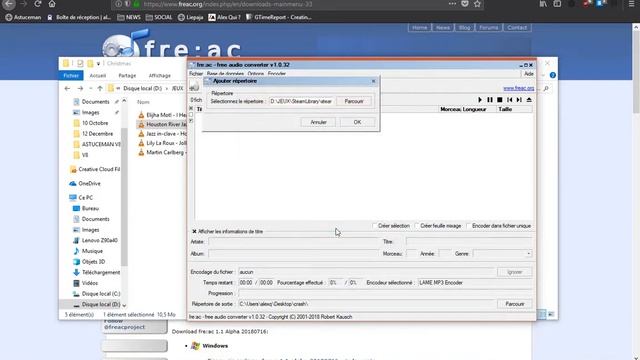Click Explorer's forward arrow

click(80, 89)
